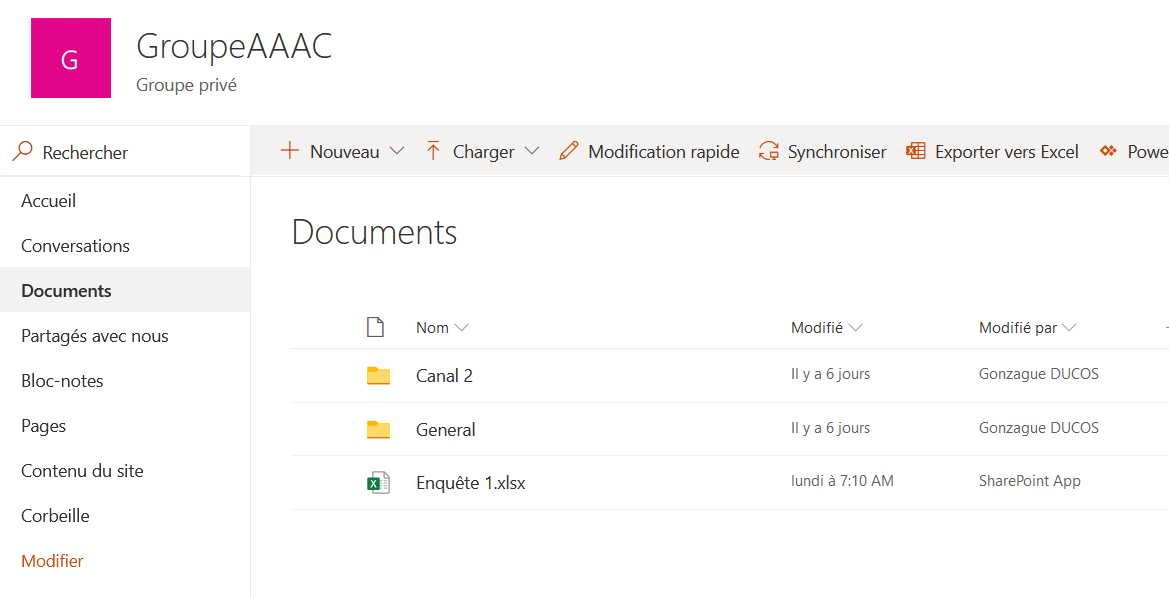Open the Modifié par column dropdown

[1070, 327]
